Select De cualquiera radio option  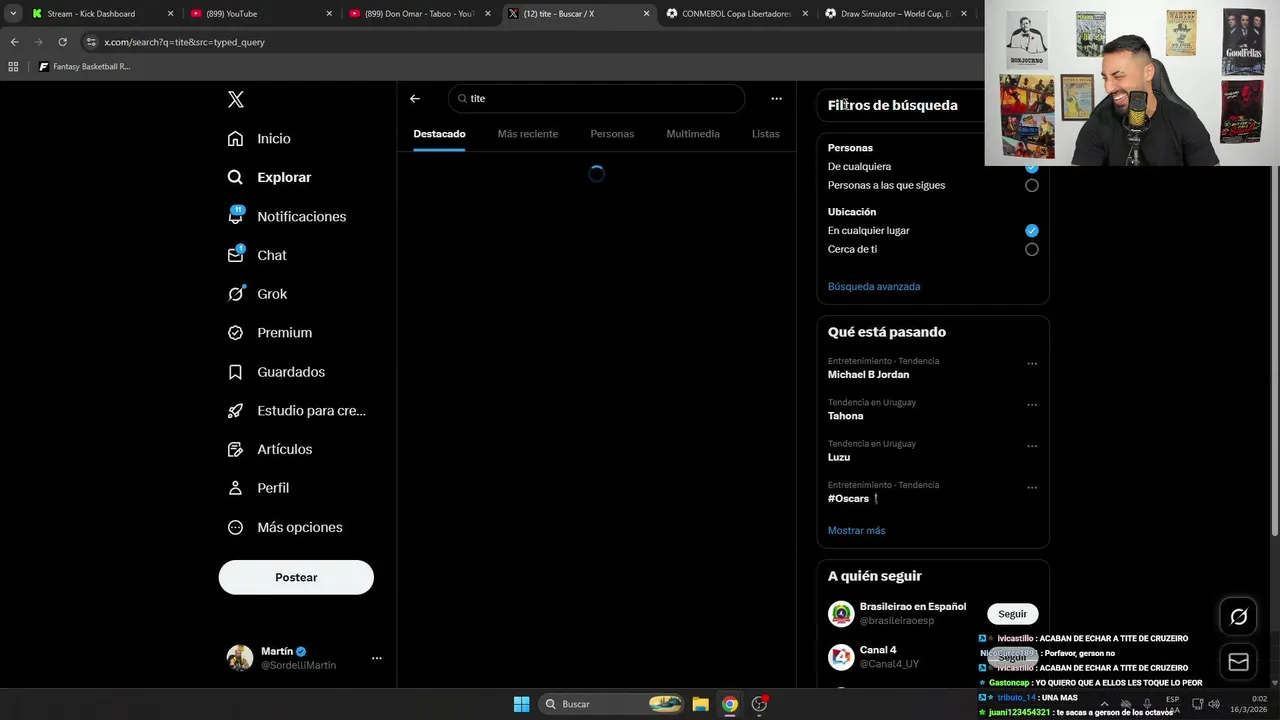pos(1032,167)
